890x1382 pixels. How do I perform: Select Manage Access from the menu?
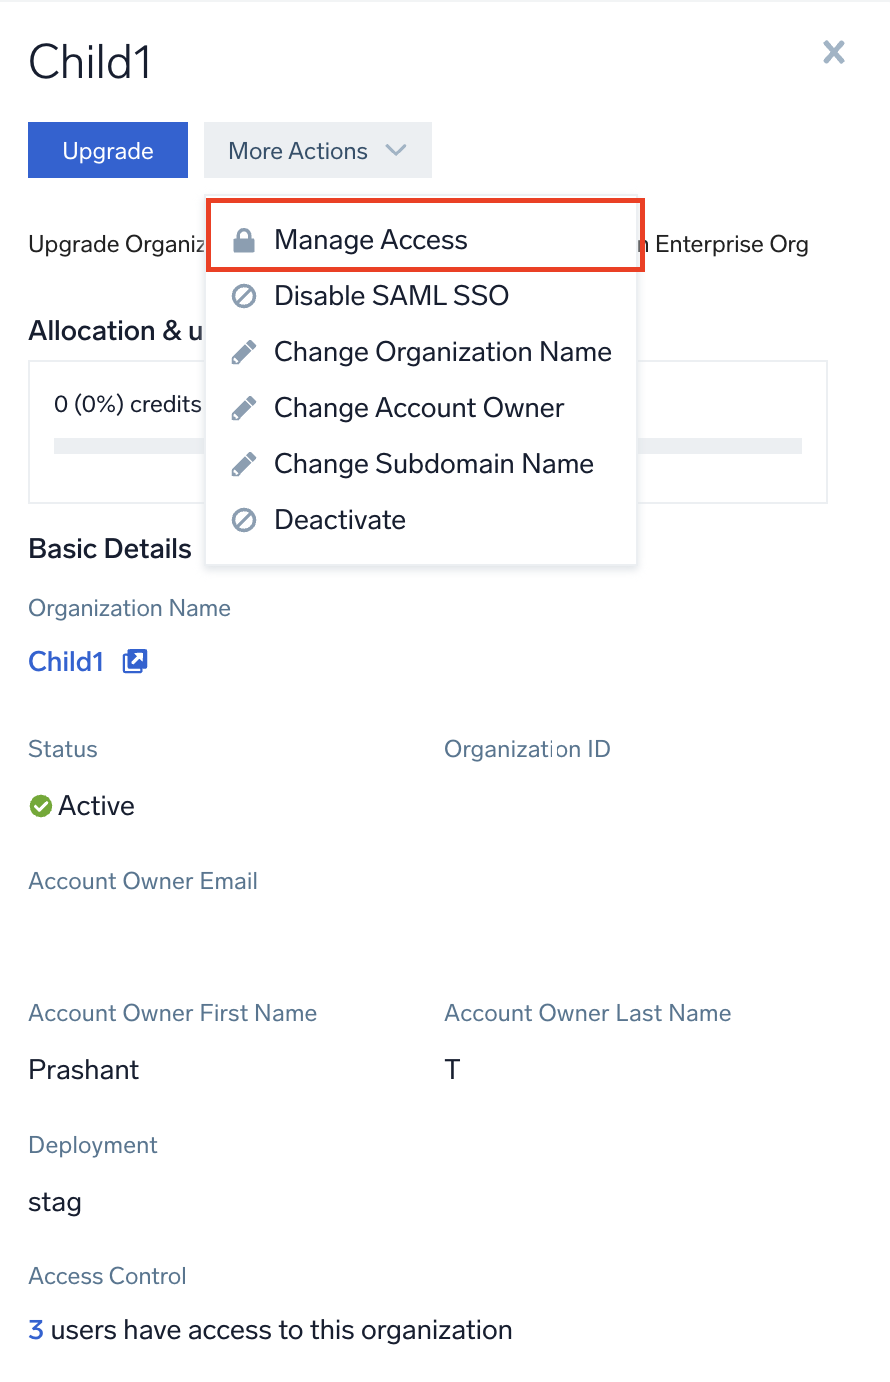370,239
